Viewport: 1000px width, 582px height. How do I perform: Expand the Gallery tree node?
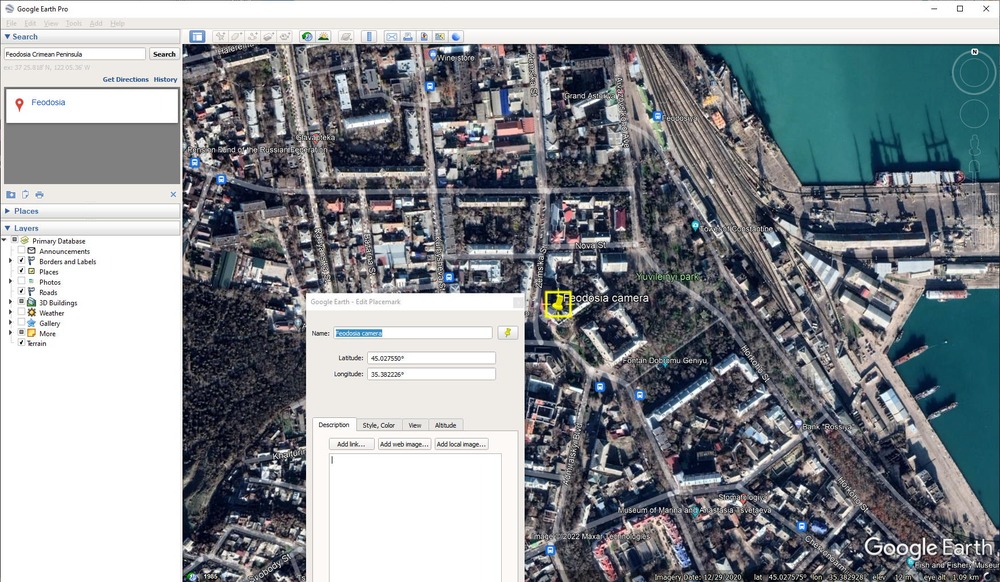(x=10, y=323)
